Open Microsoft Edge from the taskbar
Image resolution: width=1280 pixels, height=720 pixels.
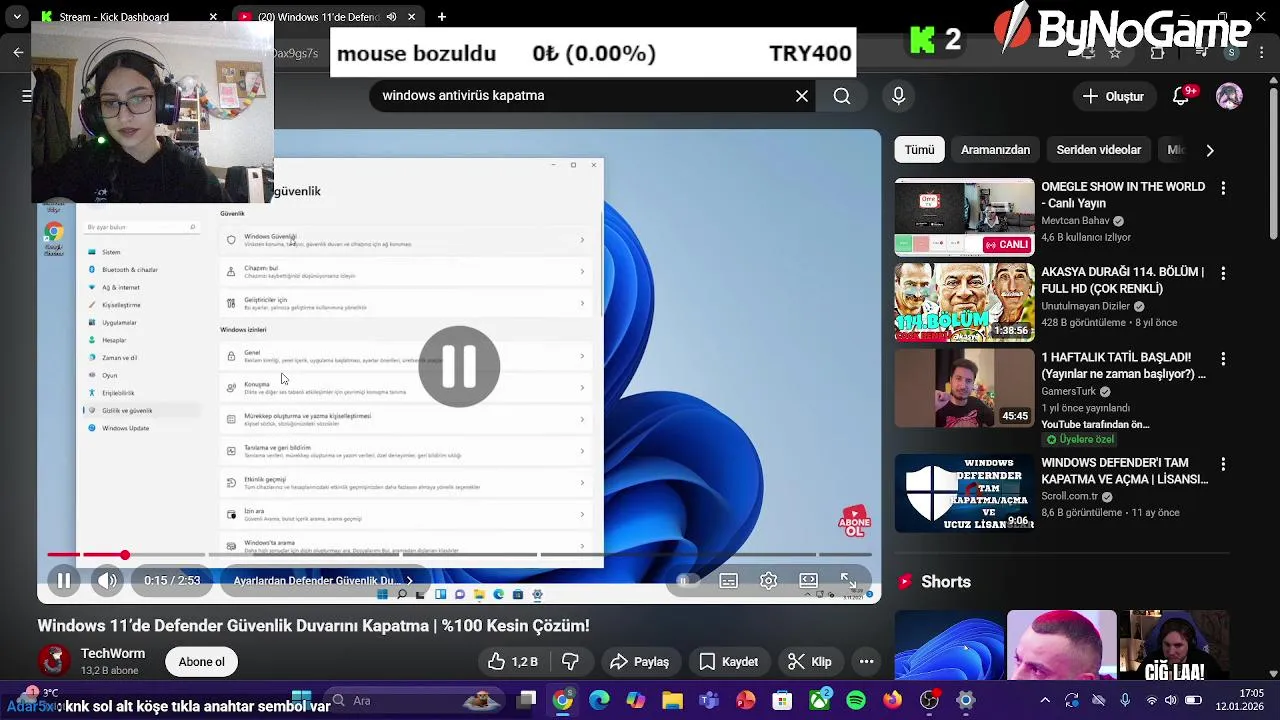pos(599,700)
